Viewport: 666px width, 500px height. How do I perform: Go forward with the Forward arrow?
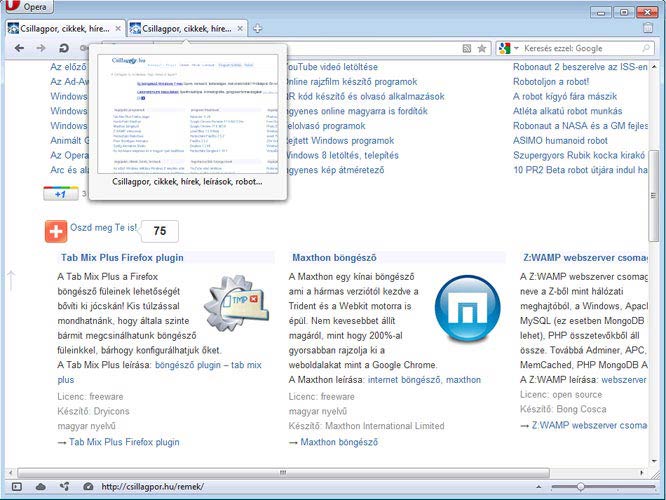click(41, 48)
